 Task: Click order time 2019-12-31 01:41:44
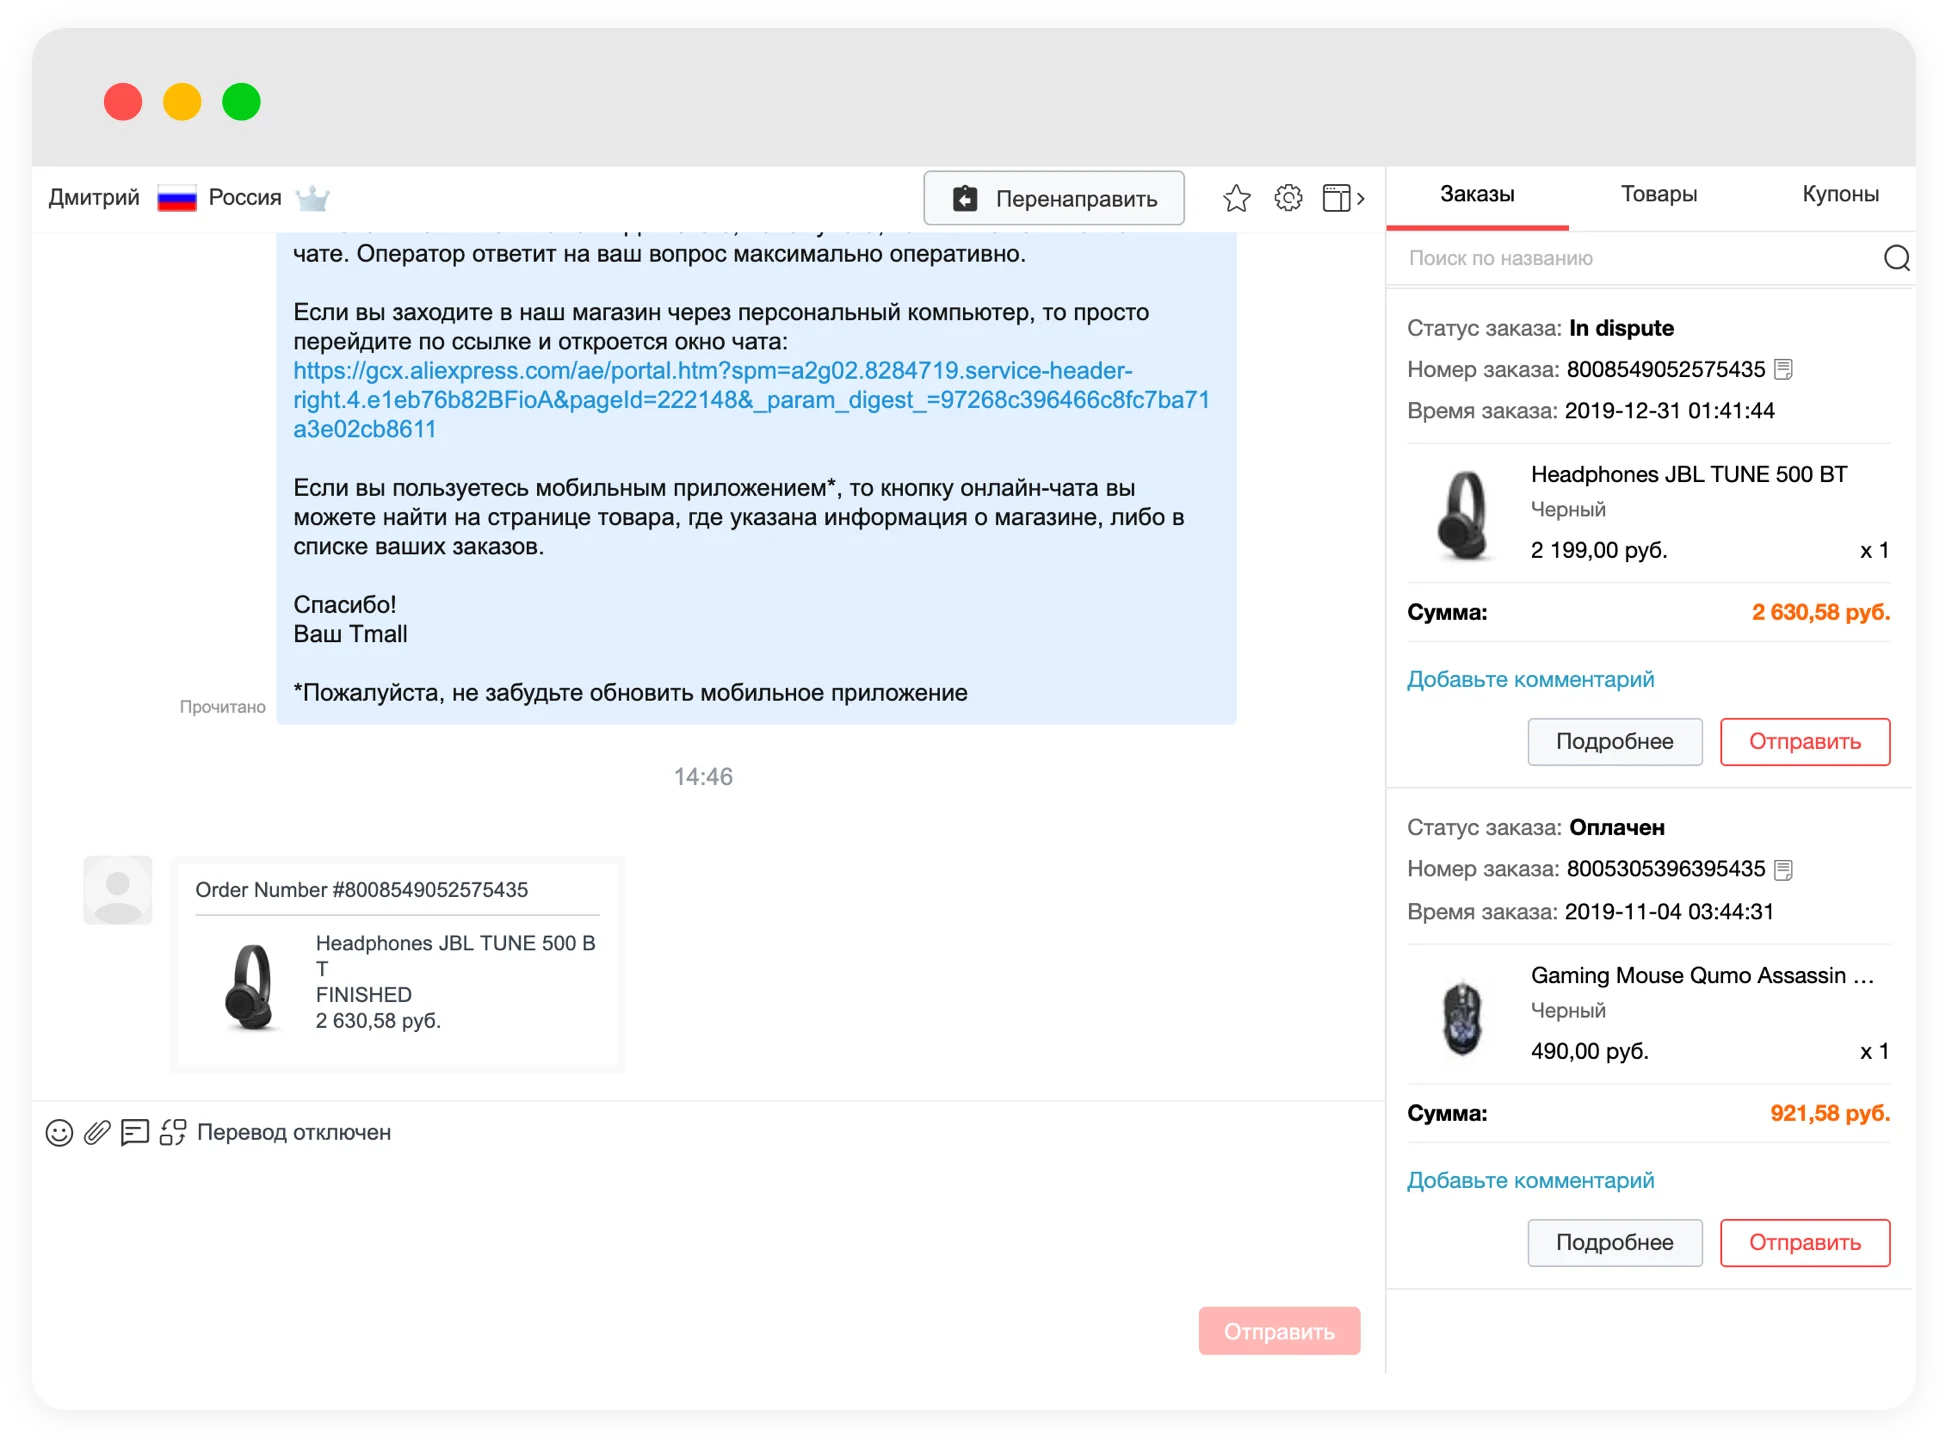point(1669,411)
